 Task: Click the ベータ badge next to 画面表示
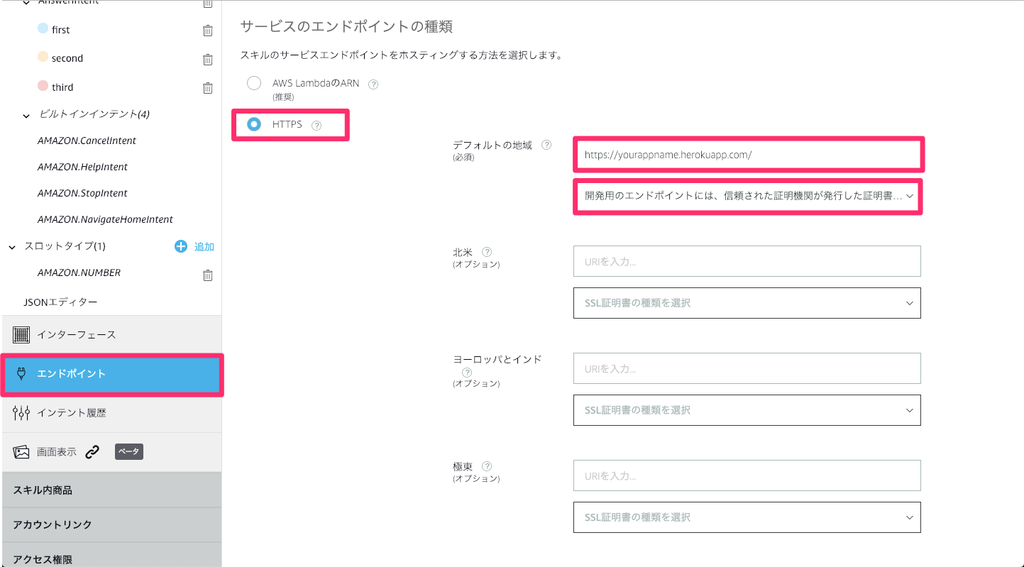pyautogui.click(x=129, y=451)
